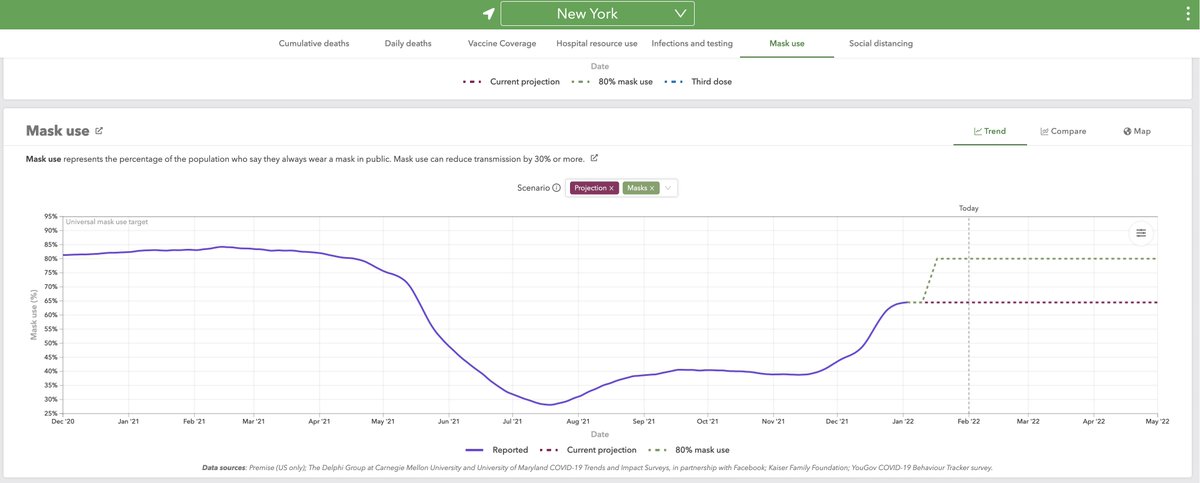Click the Data sources footnote text

point(596,467)
